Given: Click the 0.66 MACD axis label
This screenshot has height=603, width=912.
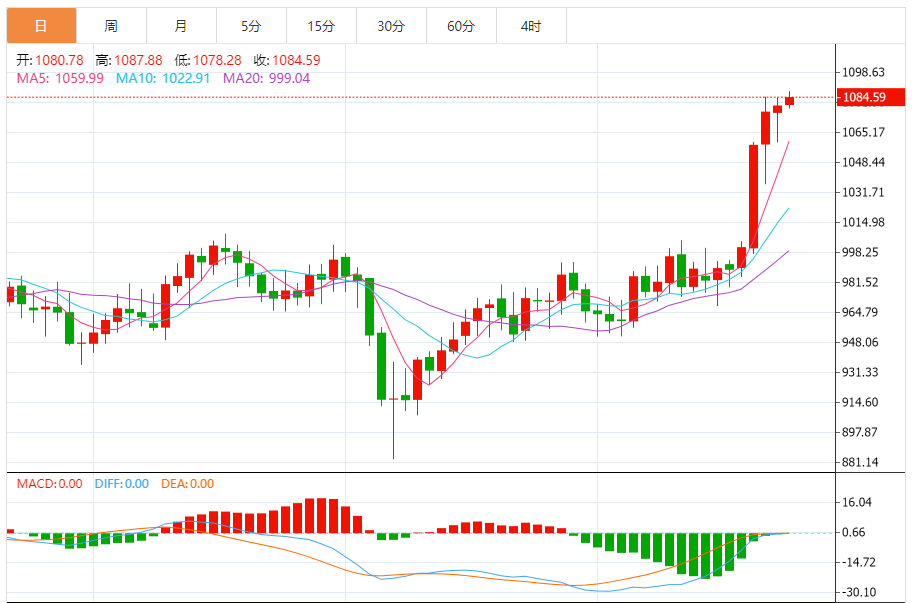Looking at the screenshot, I should pos(854,532).
